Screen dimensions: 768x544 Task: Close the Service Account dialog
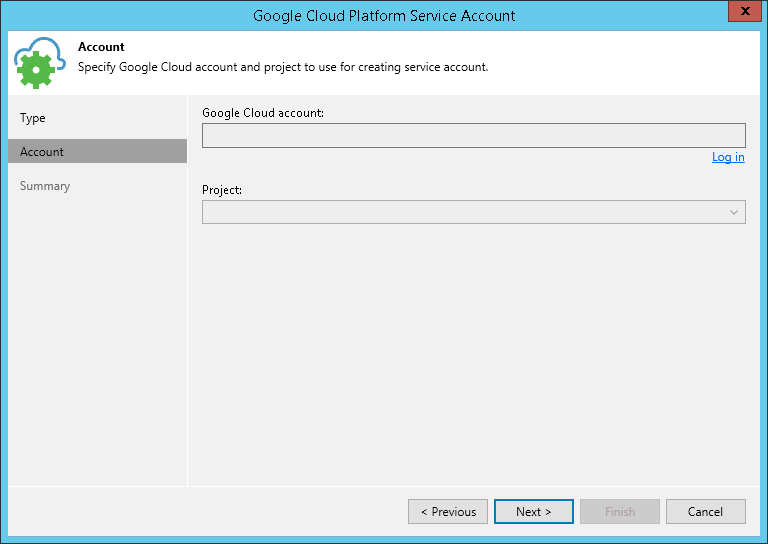tap(744, 11)
